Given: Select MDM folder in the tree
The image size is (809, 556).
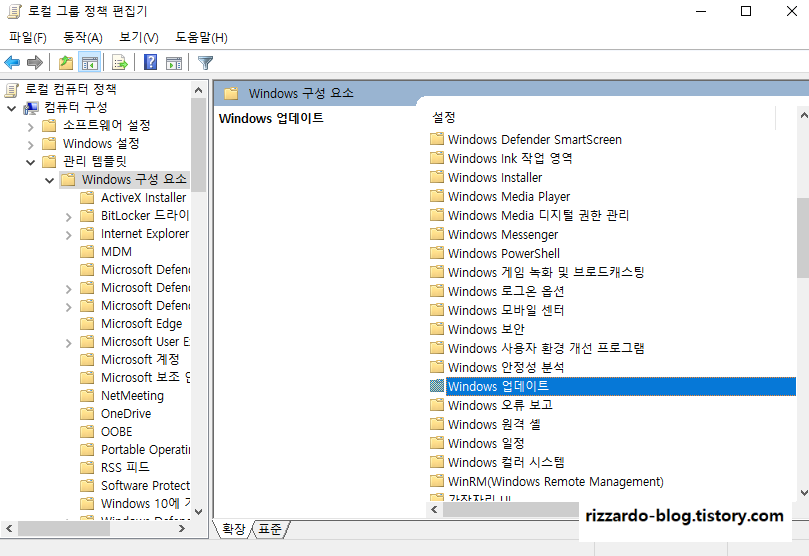Looking at the screenshot, I should tap(116, 252).
